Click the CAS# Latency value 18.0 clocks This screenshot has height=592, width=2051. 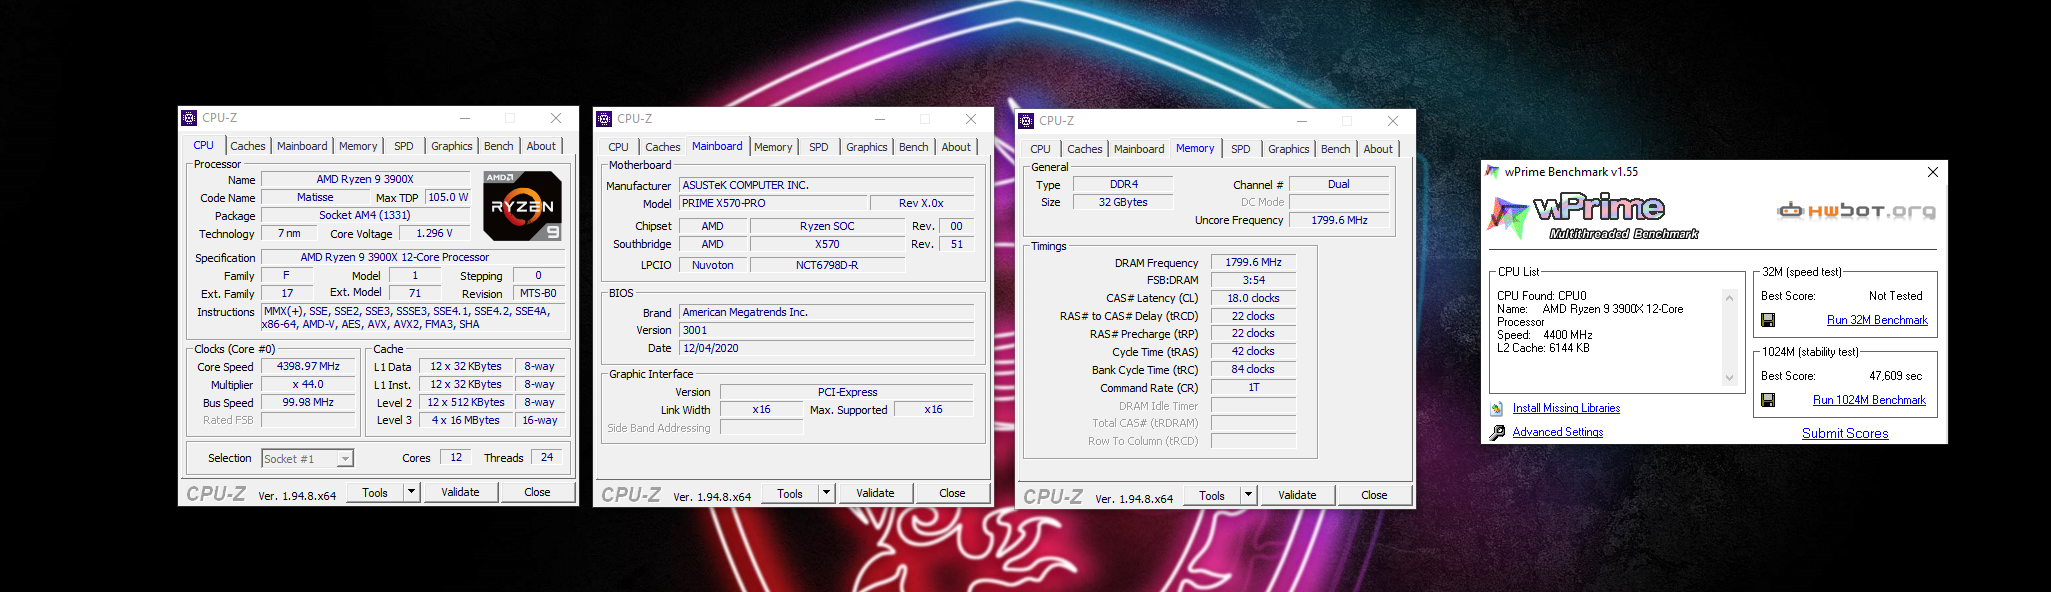click(x=1253, y=298)
